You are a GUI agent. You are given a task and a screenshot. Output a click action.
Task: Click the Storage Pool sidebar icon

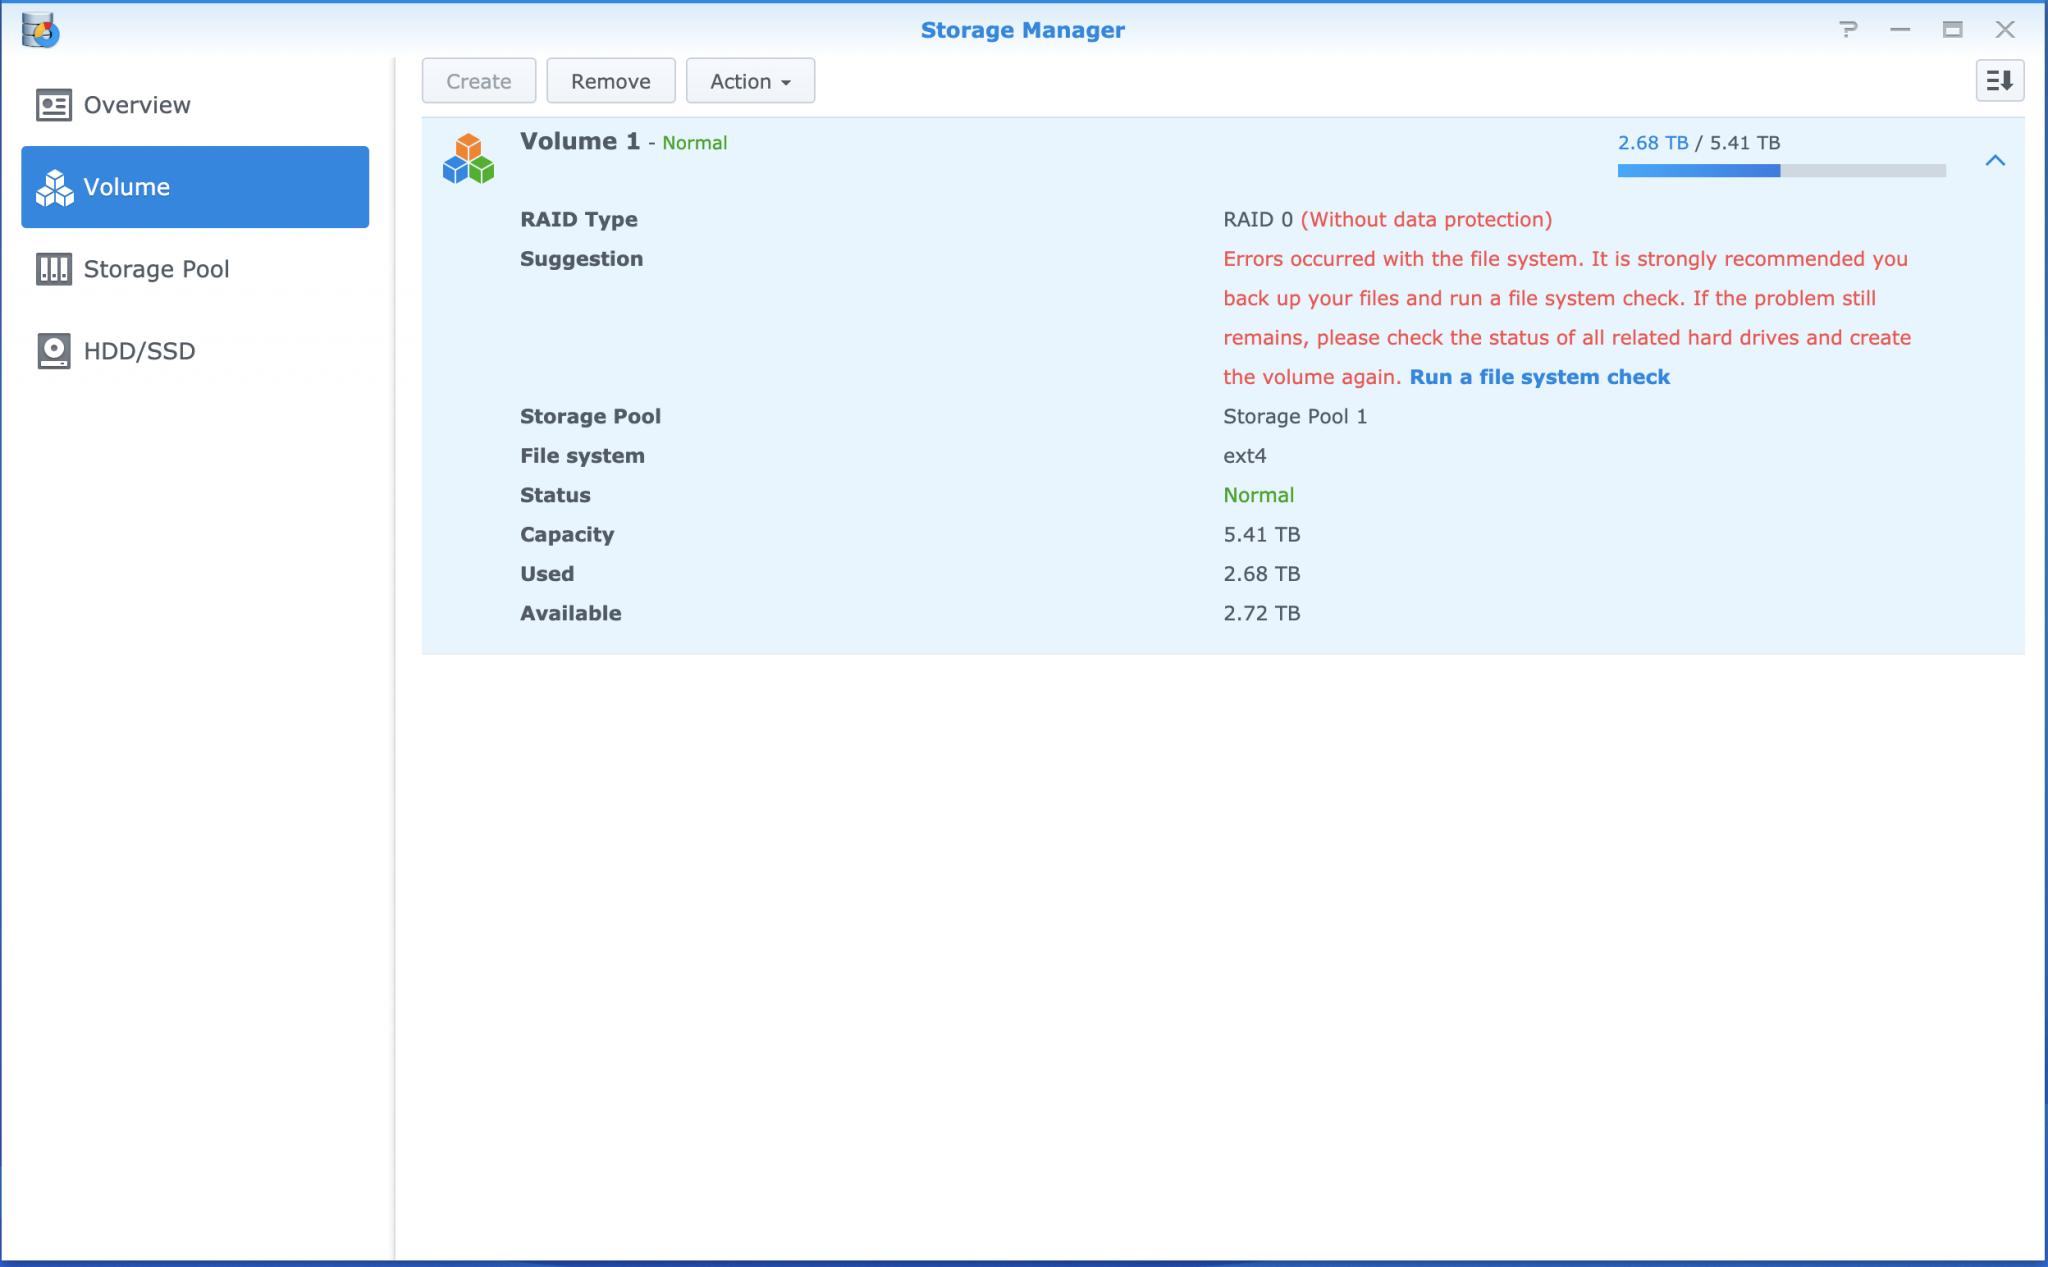point(54,269)
